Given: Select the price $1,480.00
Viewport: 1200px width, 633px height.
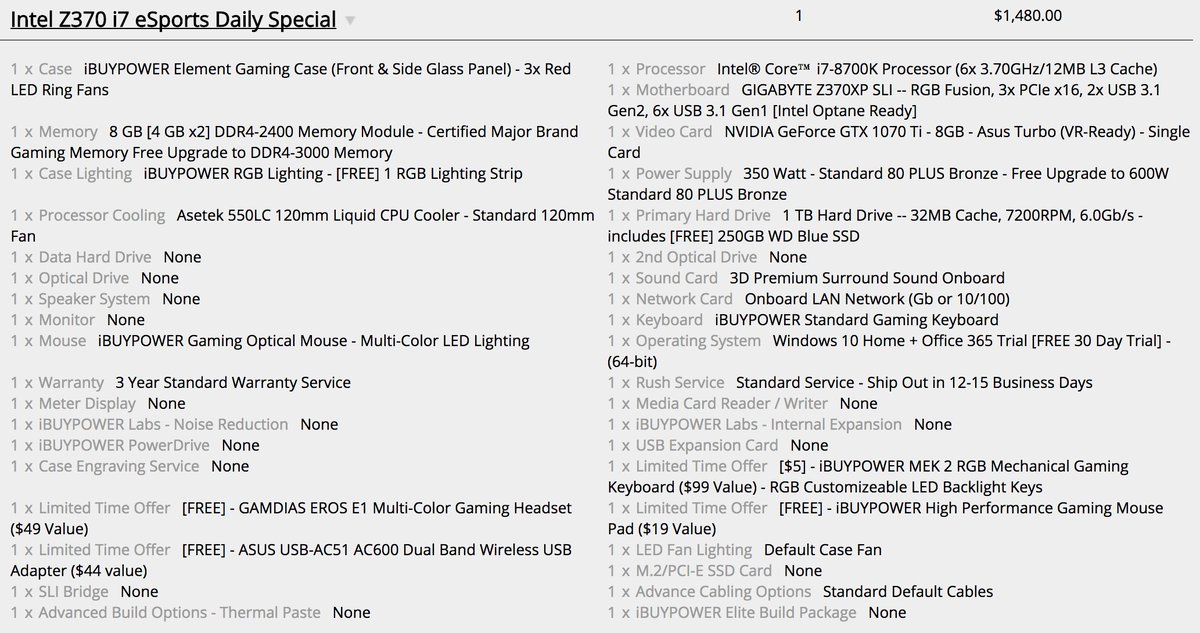Looking at the screenshot, I should [1028, 16].
